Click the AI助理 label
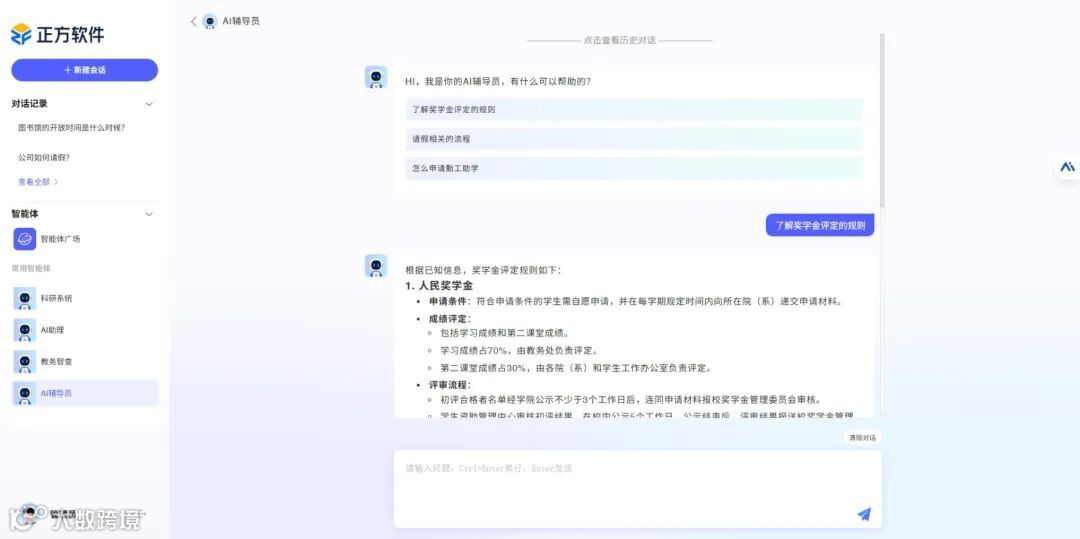 coord(52,330)
